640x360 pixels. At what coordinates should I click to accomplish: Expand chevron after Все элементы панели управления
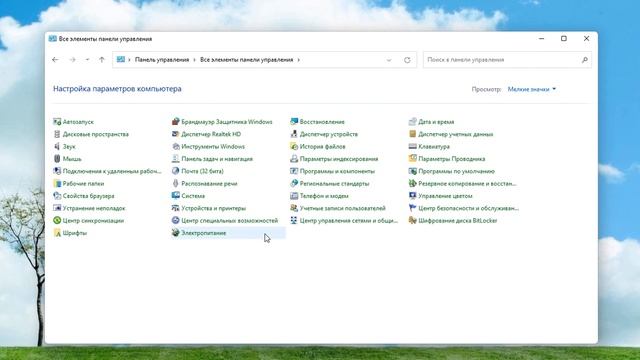tap(299, 60)
